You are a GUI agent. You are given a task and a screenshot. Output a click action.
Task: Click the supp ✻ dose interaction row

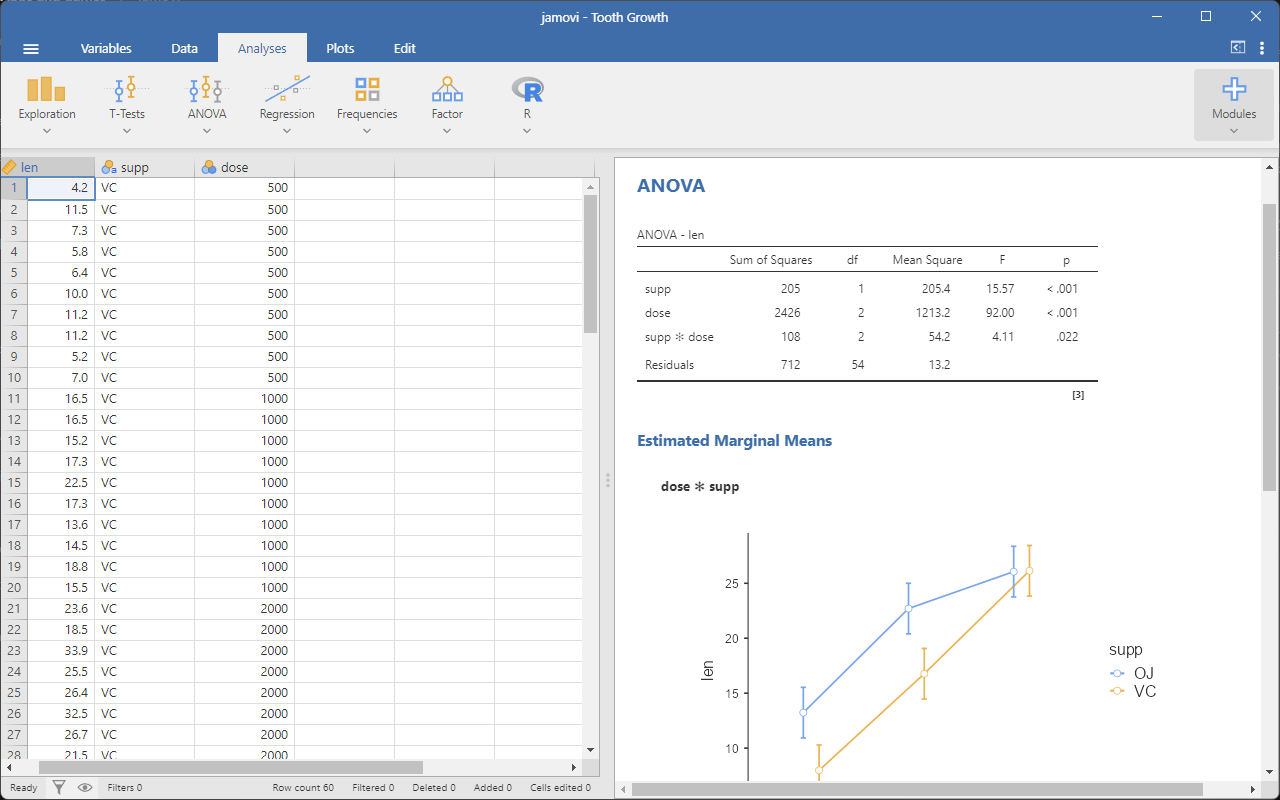867,337
